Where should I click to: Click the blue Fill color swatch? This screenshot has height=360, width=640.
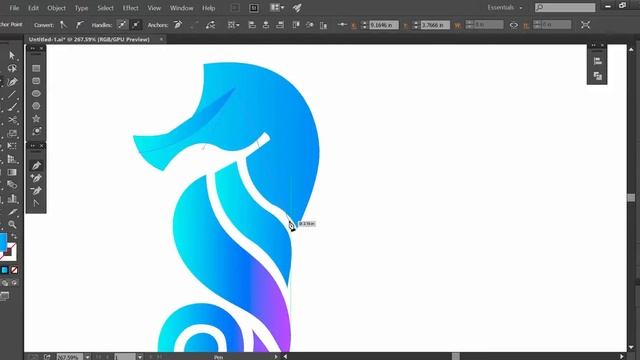(2, 241)
